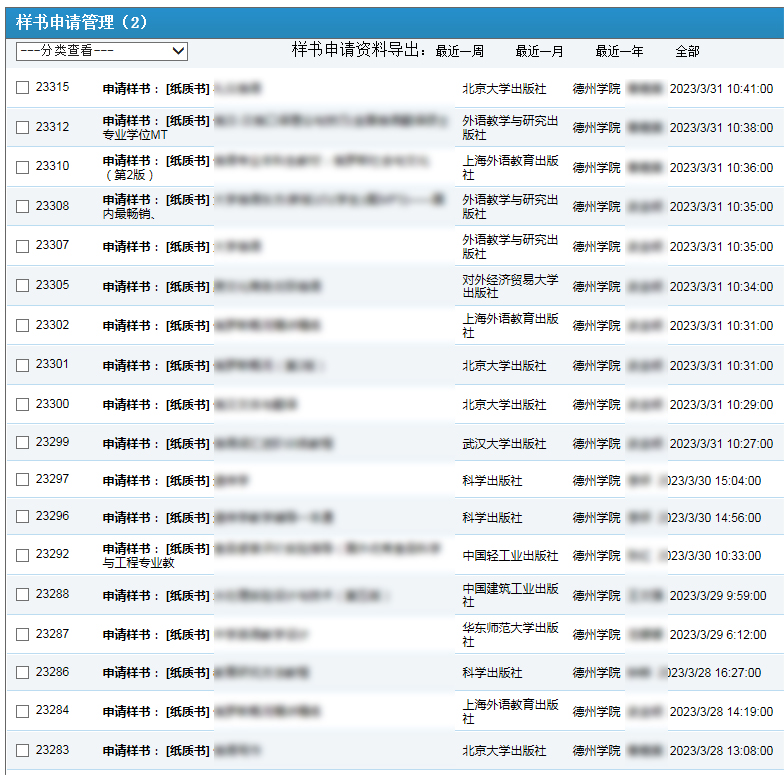Click 中国轻工业出版社 publisher name
This screenshot has height=775, width=784.
pyautogui.click(x=510, y=556)
